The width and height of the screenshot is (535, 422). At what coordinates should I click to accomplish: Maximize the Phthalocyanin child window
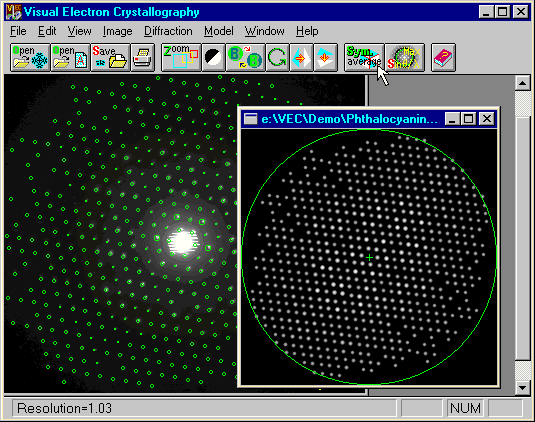(468, 119)
